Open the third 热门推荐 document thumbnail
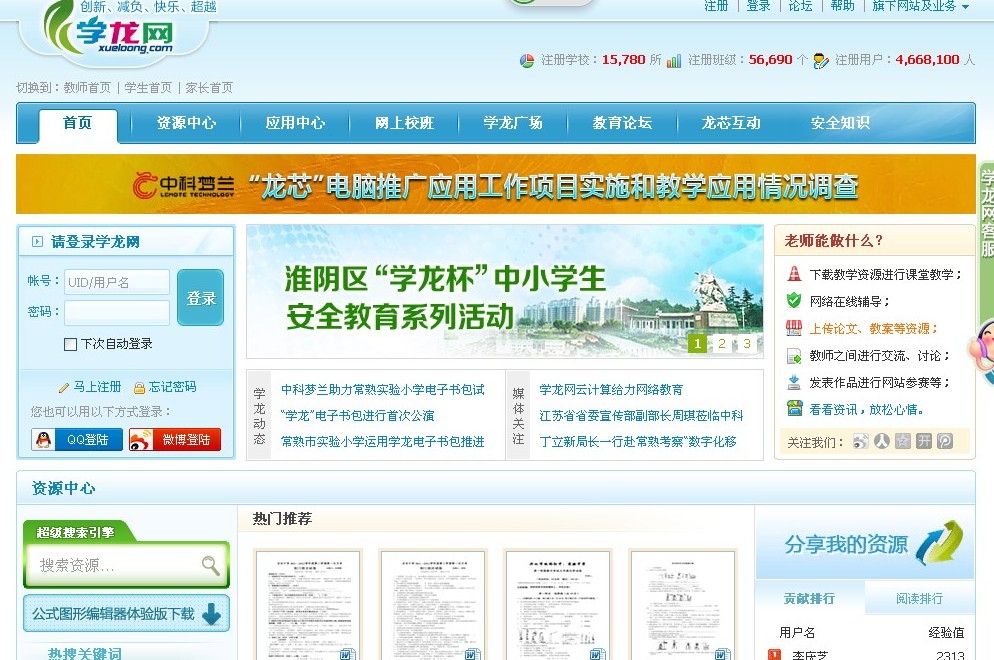 pyautogui.click(x=558, y=605)
